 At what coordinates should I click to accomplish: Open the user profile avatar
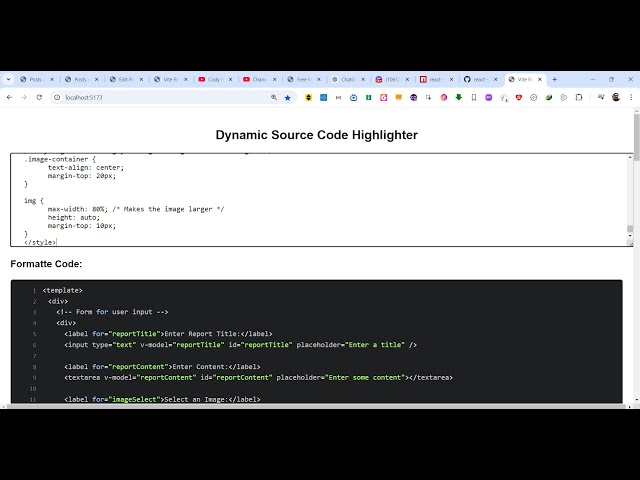coord(616,97)
